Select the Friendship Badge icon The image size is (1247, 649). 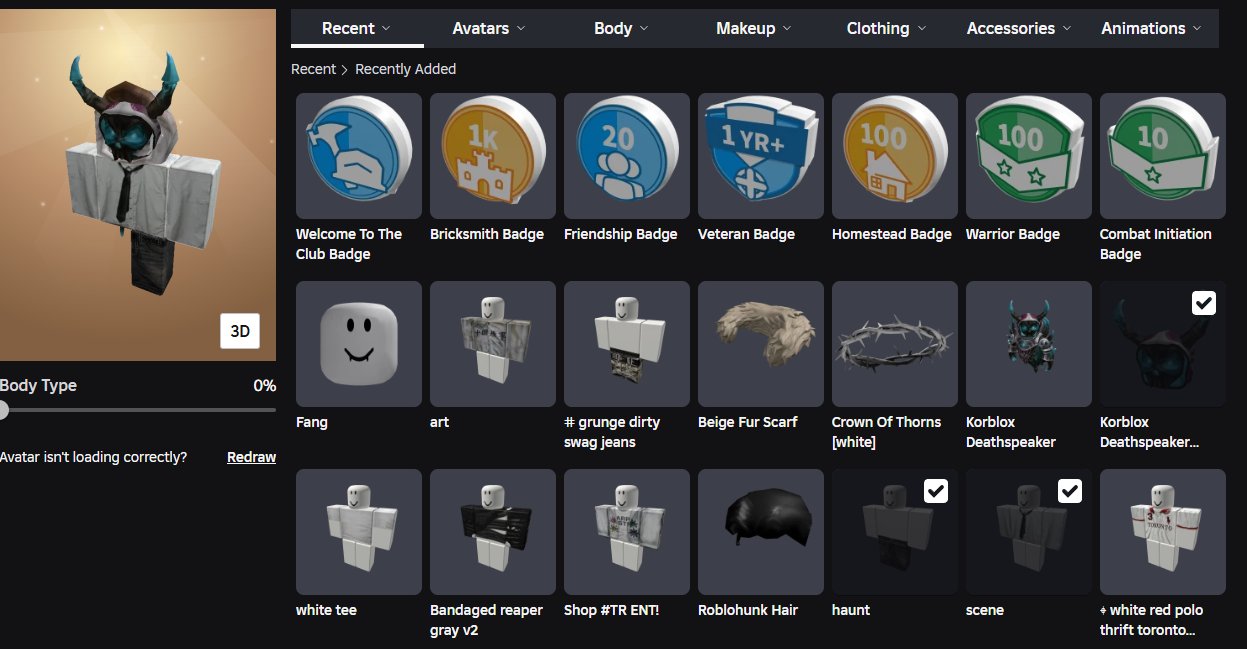pyautogui.click(x=627, y=156)
